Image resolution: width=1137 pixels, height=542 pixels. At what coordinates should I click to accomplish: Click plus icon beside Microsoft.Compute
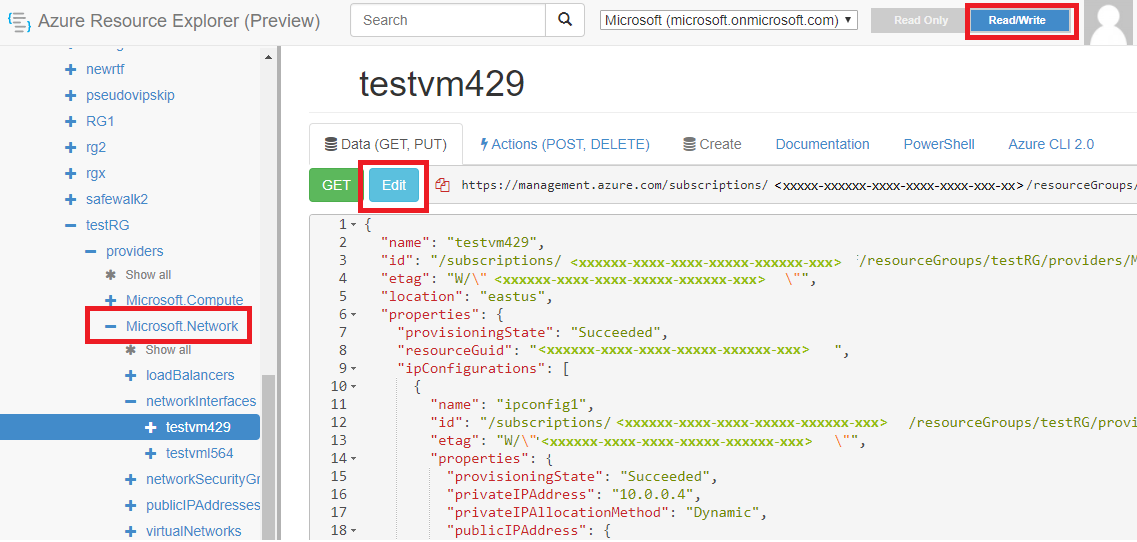click(110, 300)
